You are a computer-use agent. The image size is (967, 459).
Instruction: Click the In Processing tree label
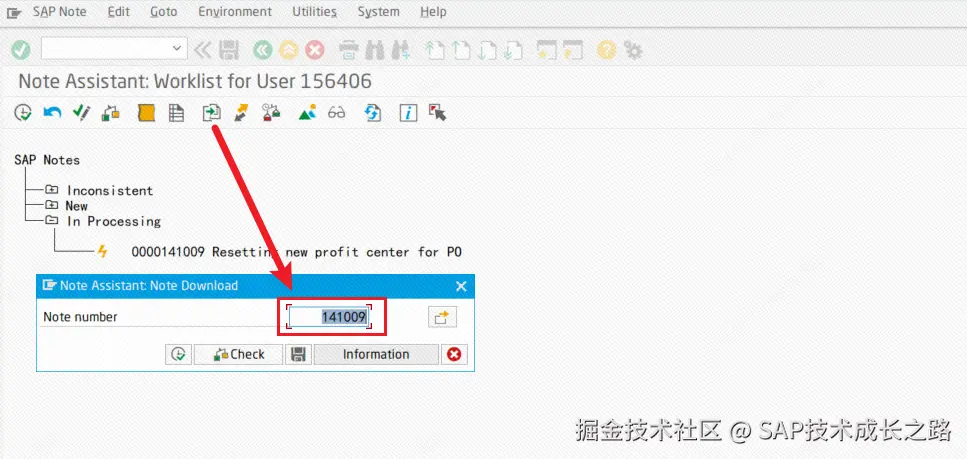tap(113, 221)
